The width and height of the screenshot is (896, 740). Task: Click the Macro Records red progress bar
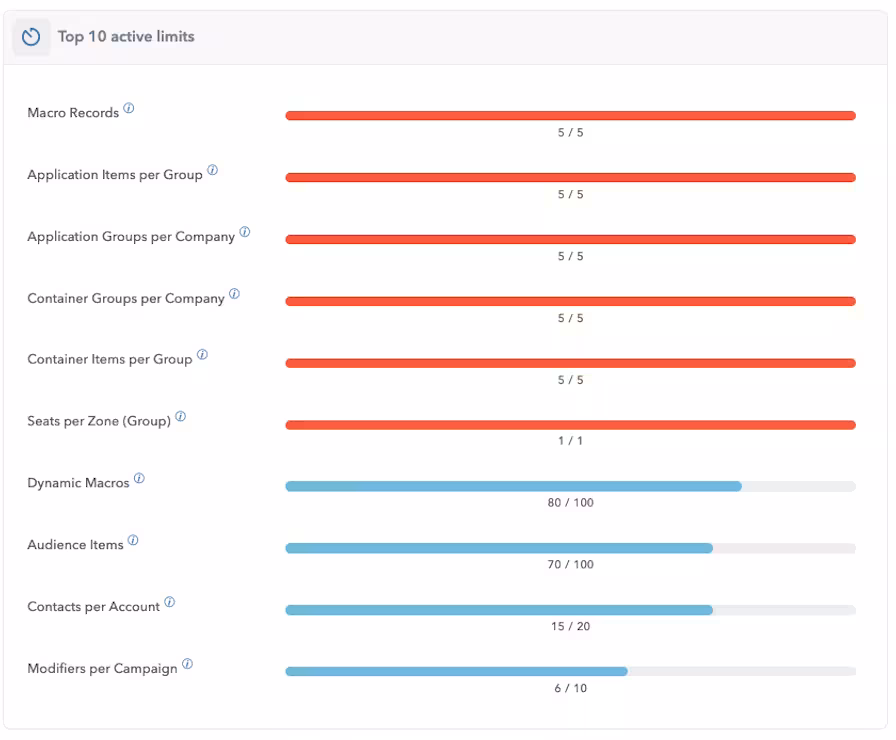click(570, 116)
